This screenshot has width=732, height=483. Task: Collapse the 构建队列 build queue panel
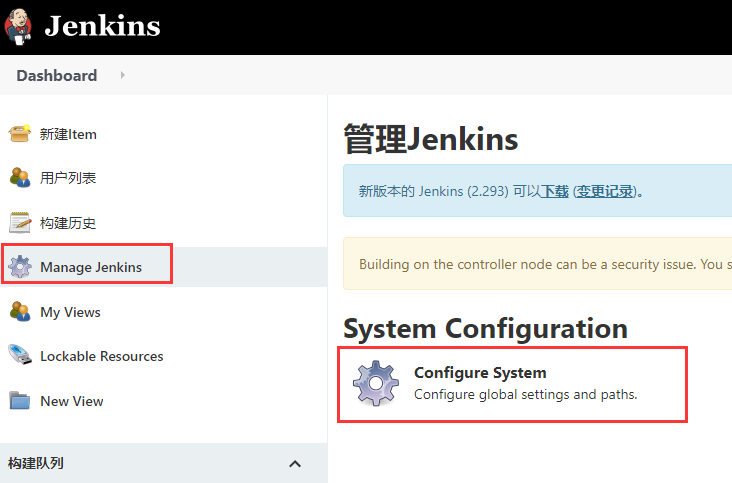[x=295, y=464]
